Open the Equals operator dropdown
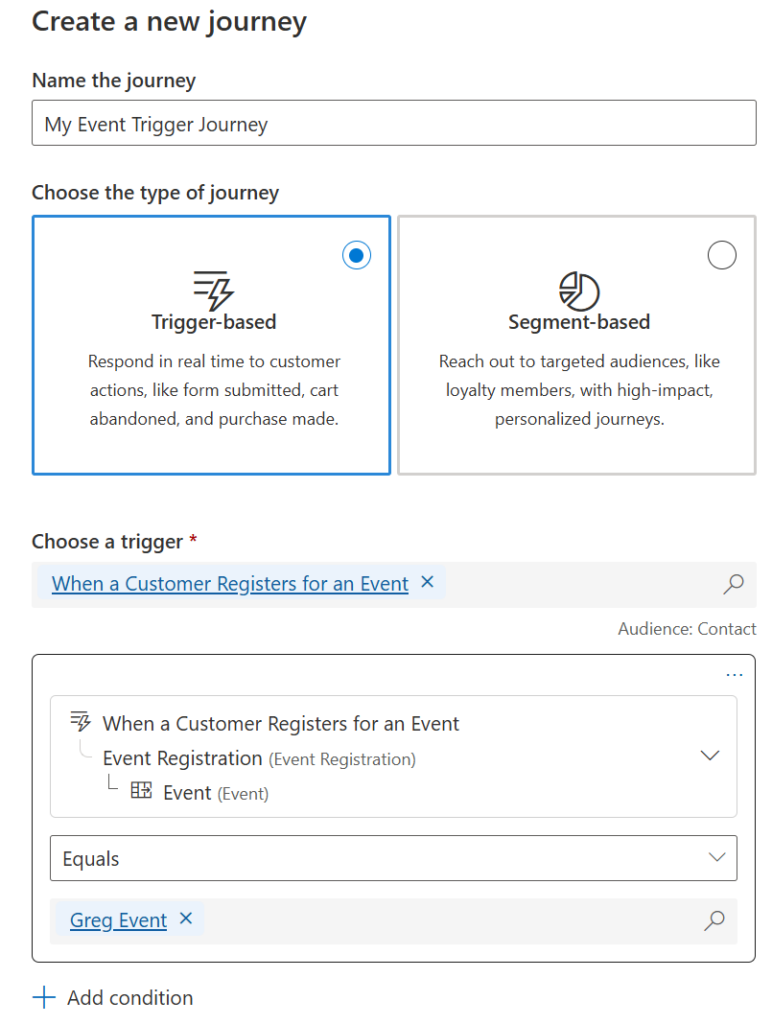Image resolution: width=772 pixels, height=1024 pixels. [x=393, y=858]
